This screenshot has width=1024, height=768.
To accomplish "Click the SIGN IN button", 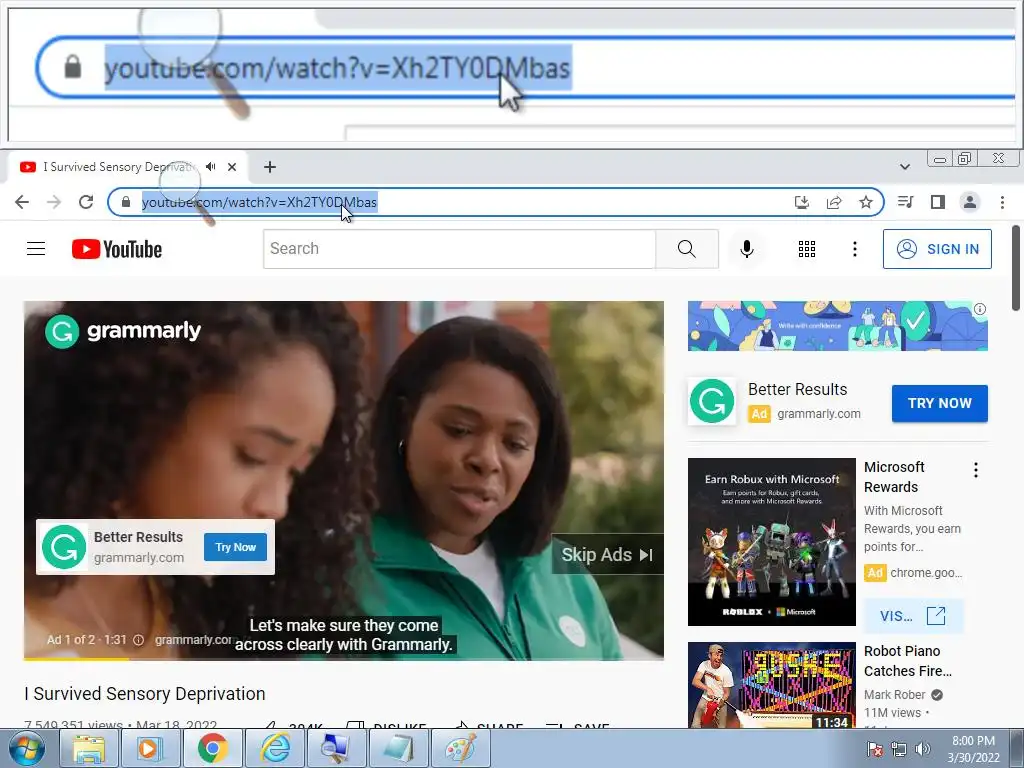I will [x=937, y=249].
